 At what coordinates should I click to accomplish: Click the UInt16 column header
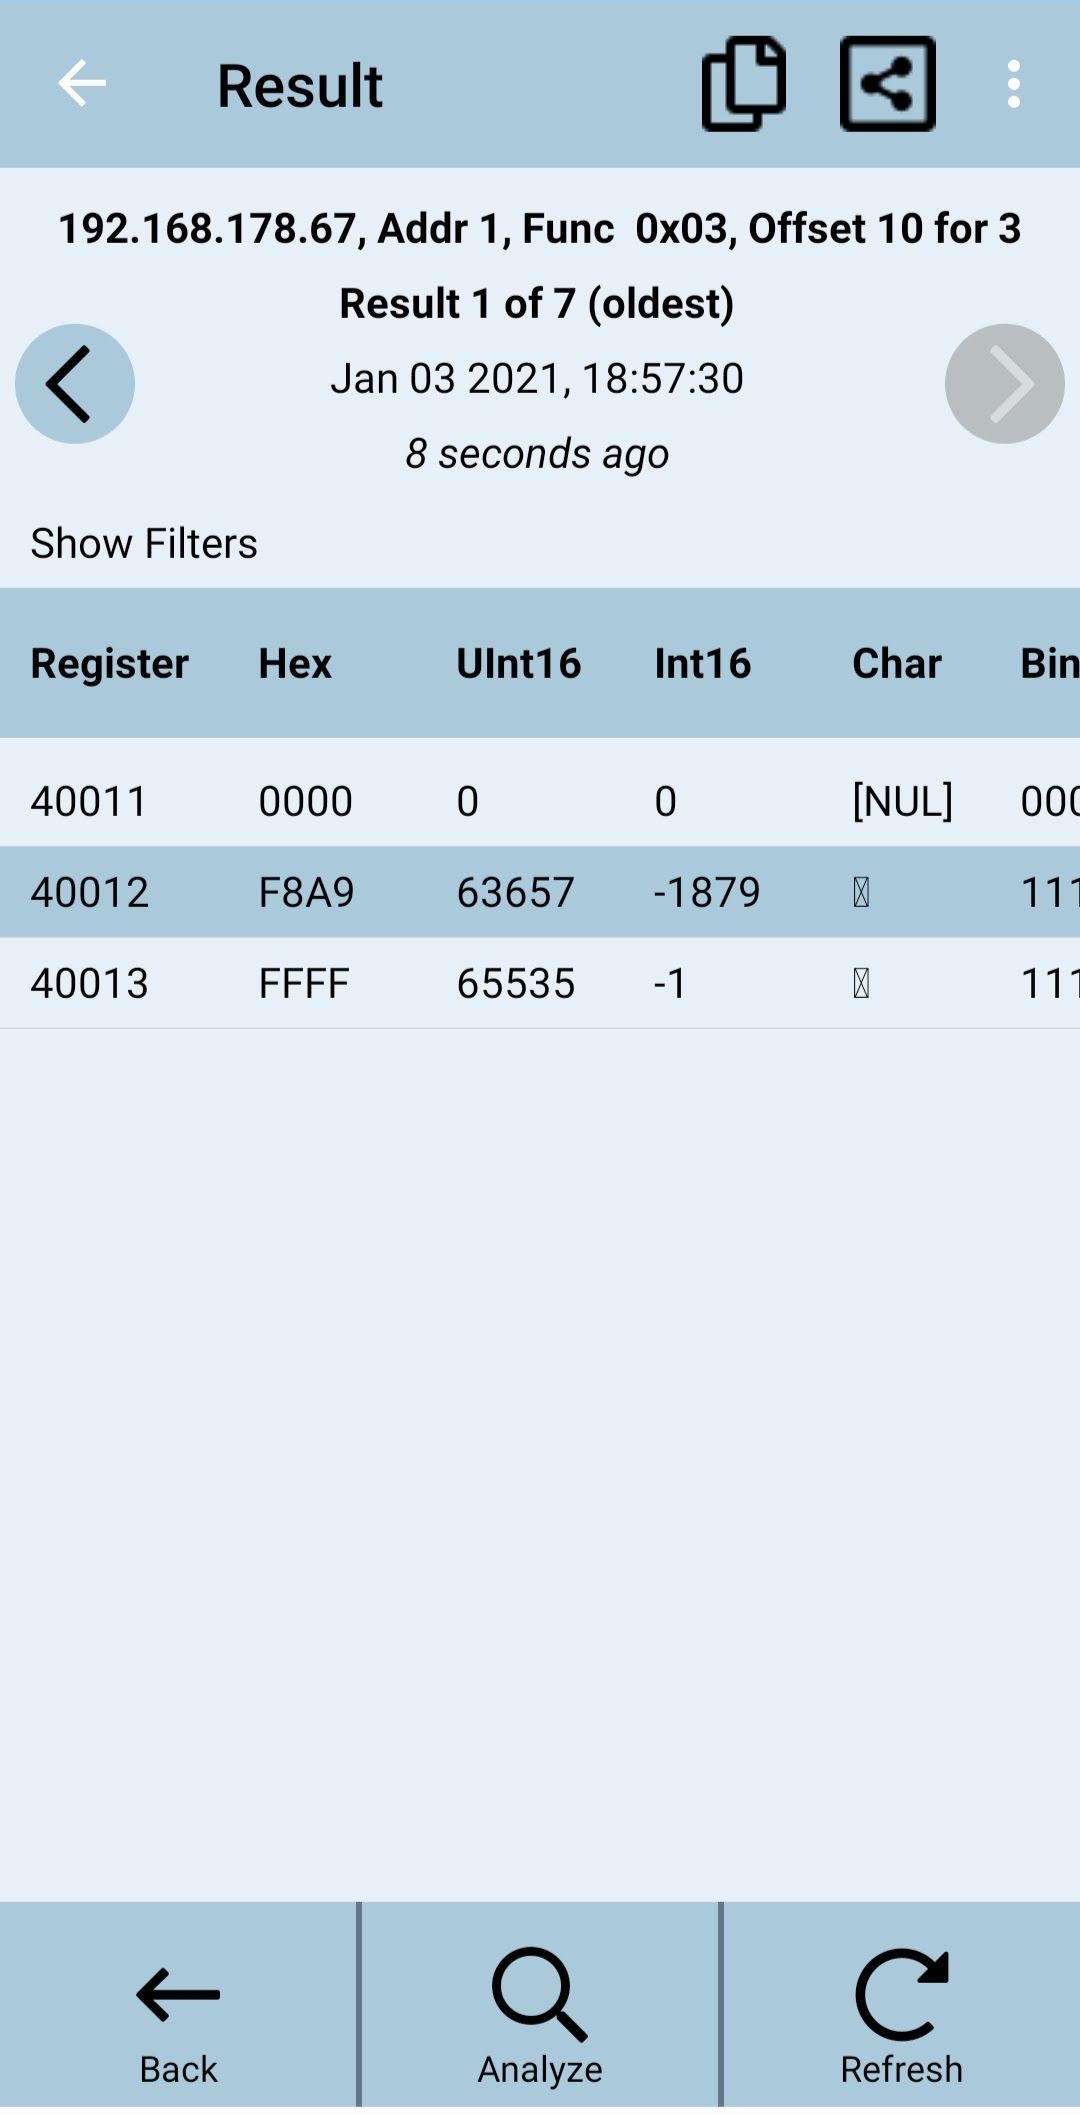coord(518,663)
